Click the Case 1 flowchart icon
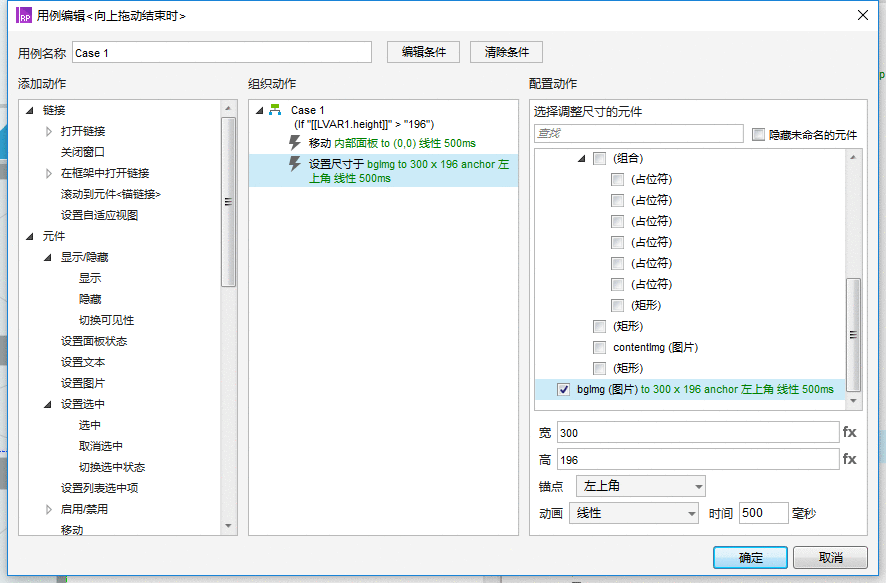 click(275, 110)
